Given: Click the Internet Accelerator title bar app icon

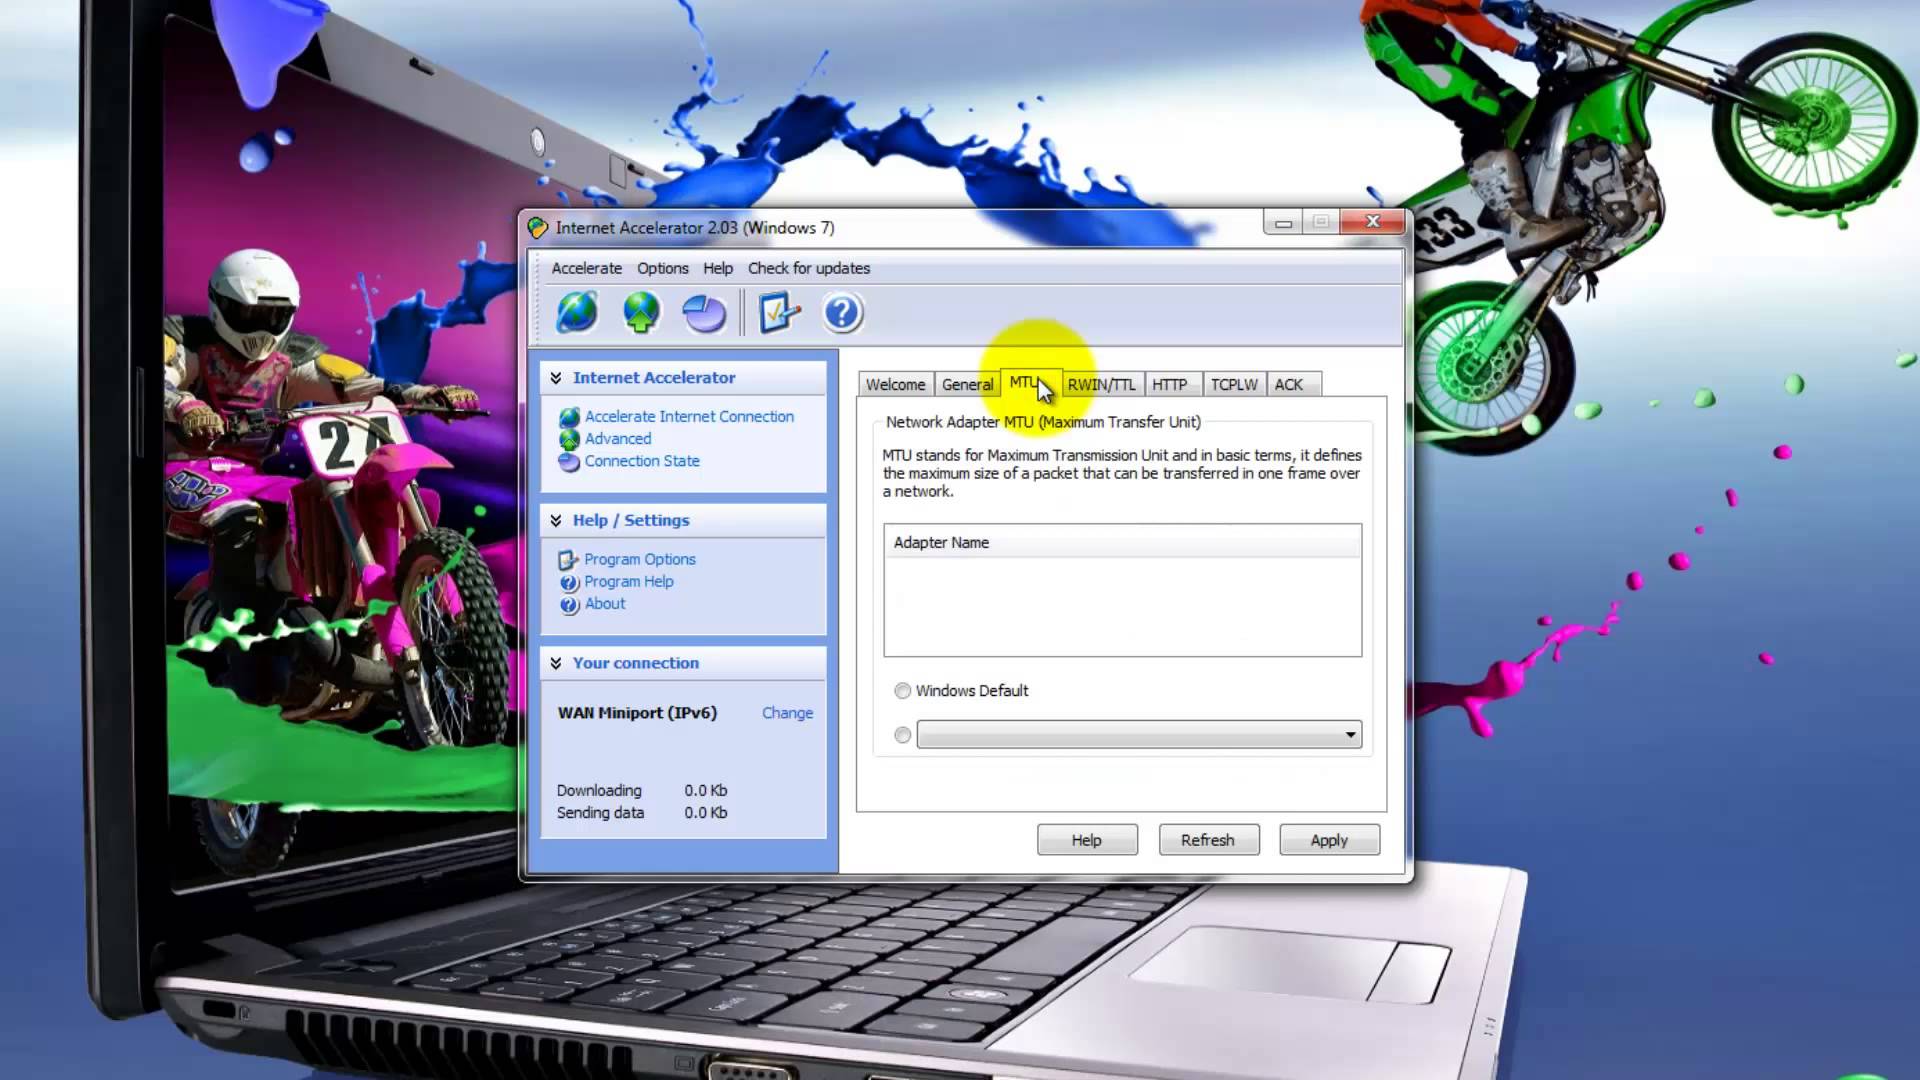Looking at the screenshot, I should (x=538, y=228).
